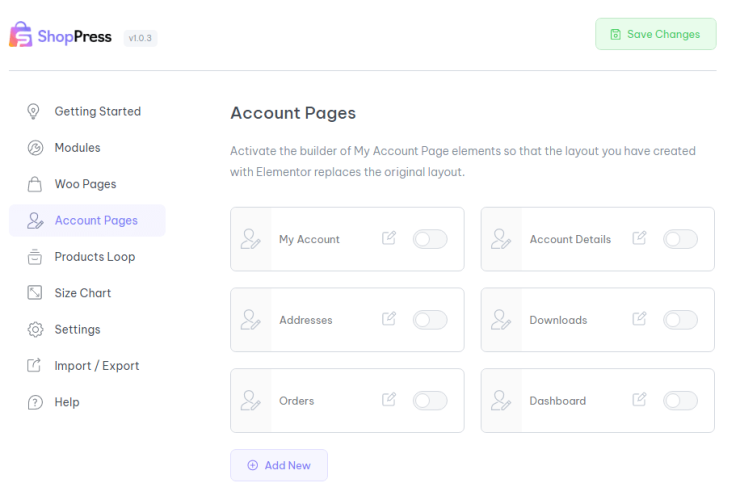Click the Account Pages user icon in sidebar
Screen dimensions: 740x504
35,220
